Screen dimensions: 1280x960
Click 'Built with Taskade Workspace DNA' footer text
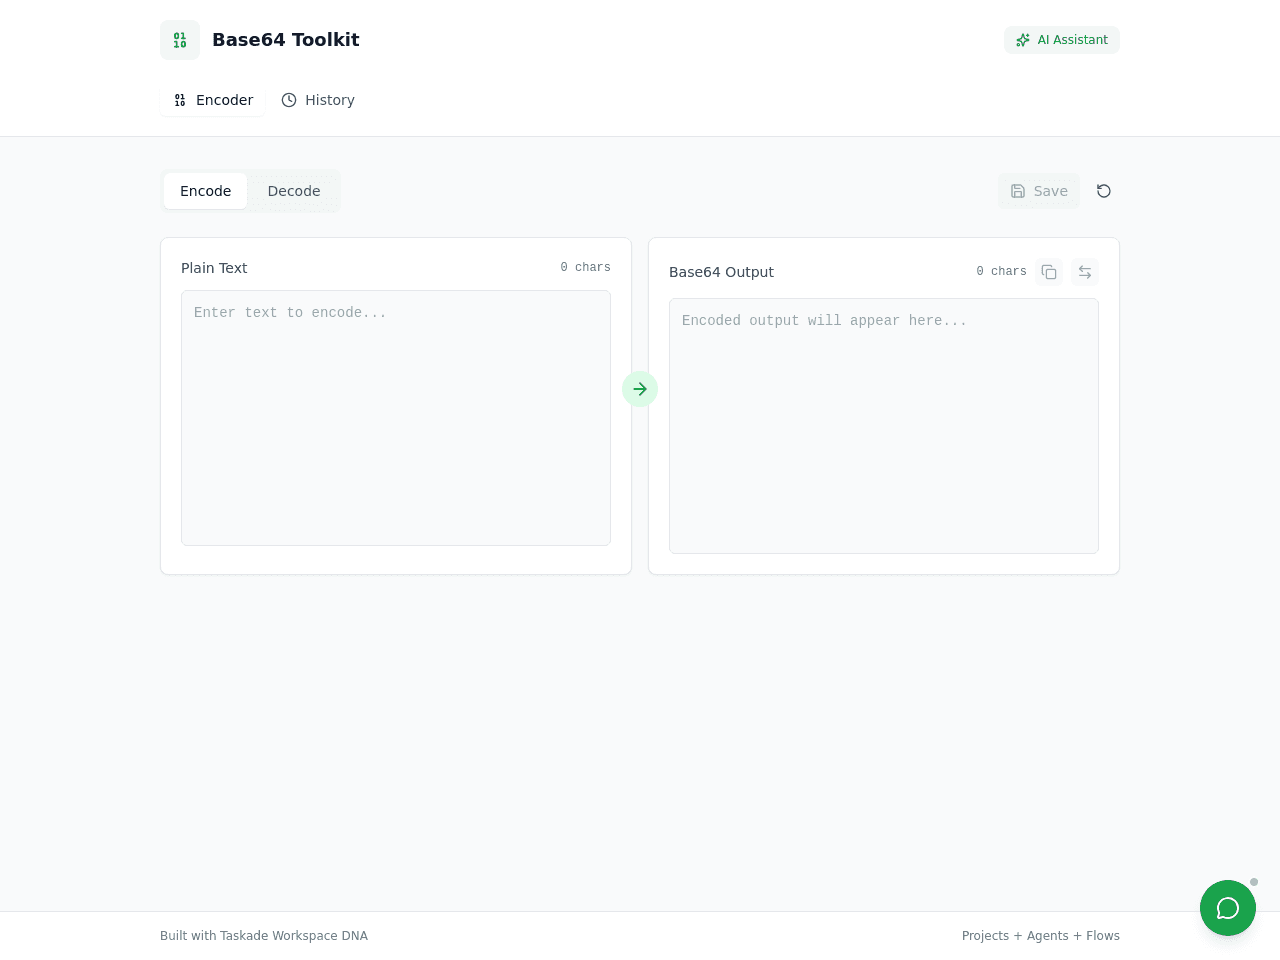pyautogui.click(x=264, y=936)
